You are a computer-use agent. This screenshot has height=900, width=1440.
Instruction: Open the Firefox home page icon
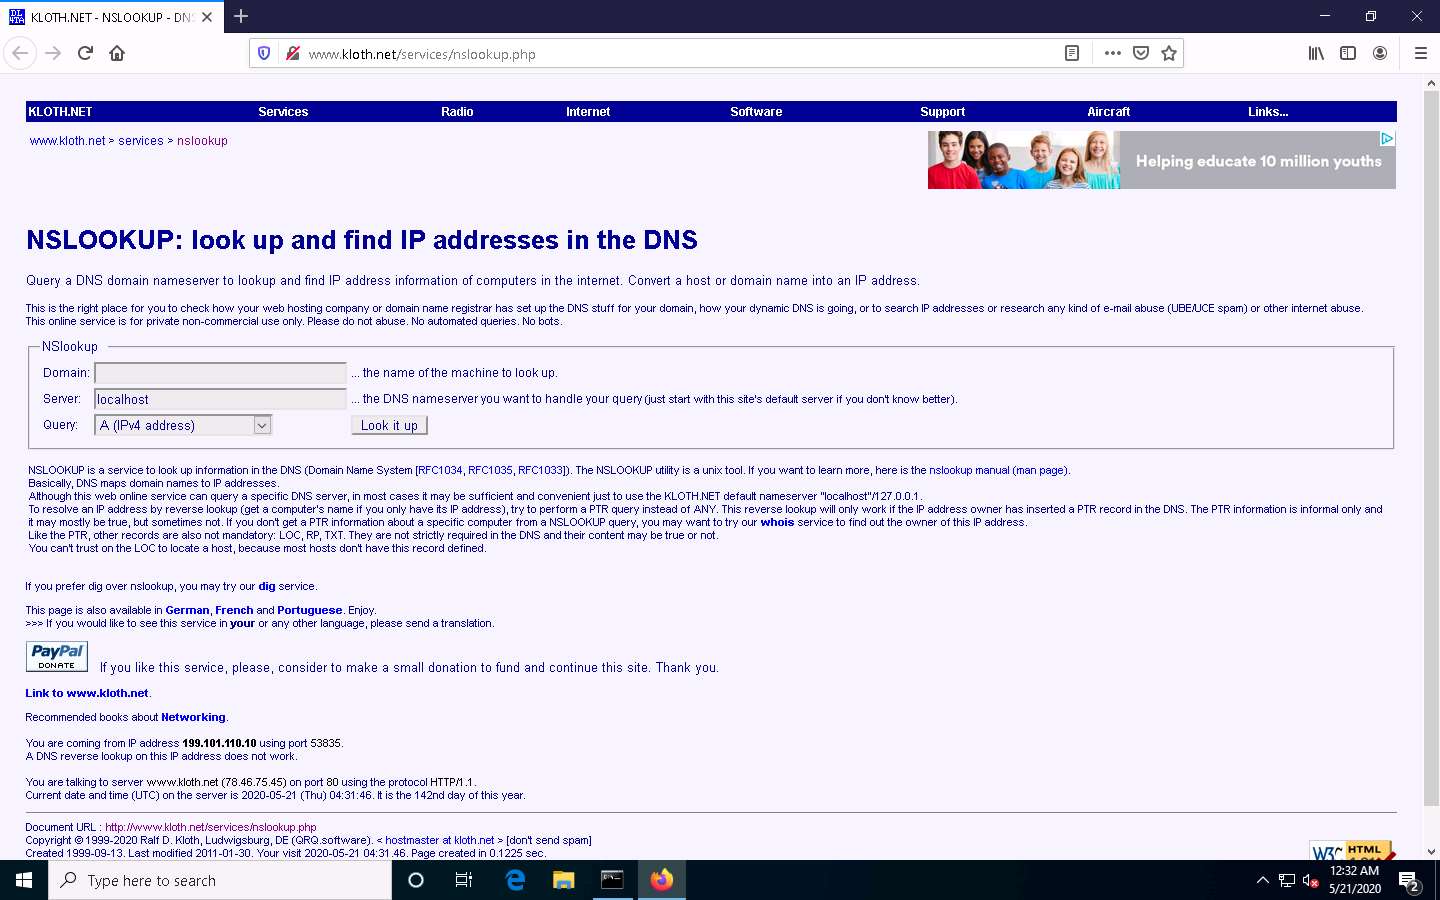pos(117,53)
